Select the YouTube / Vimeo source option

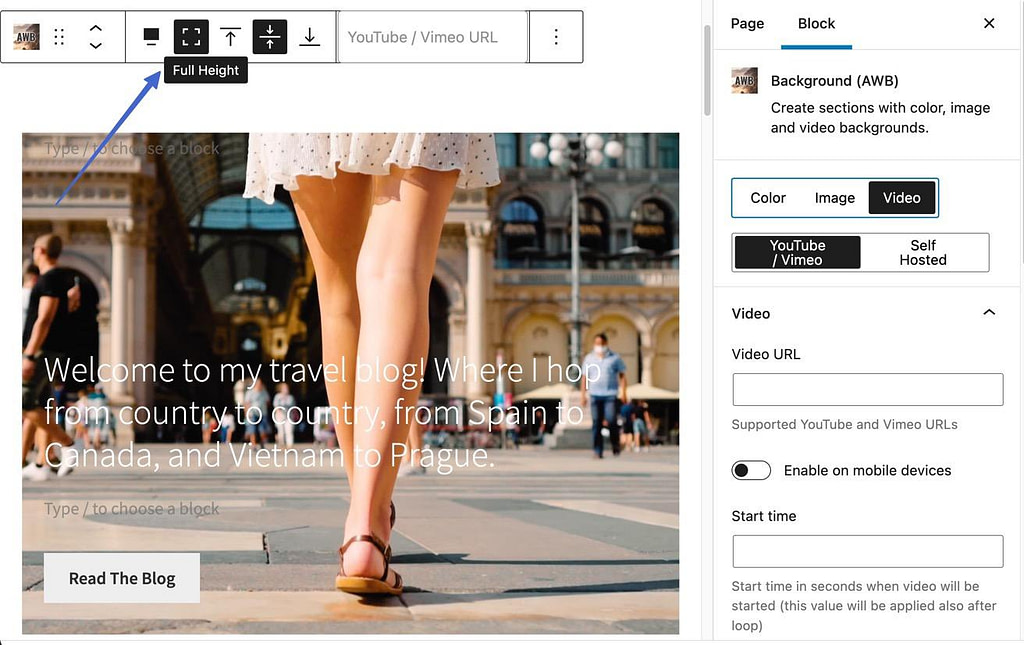pyautogui.click(x=796, y=252)
